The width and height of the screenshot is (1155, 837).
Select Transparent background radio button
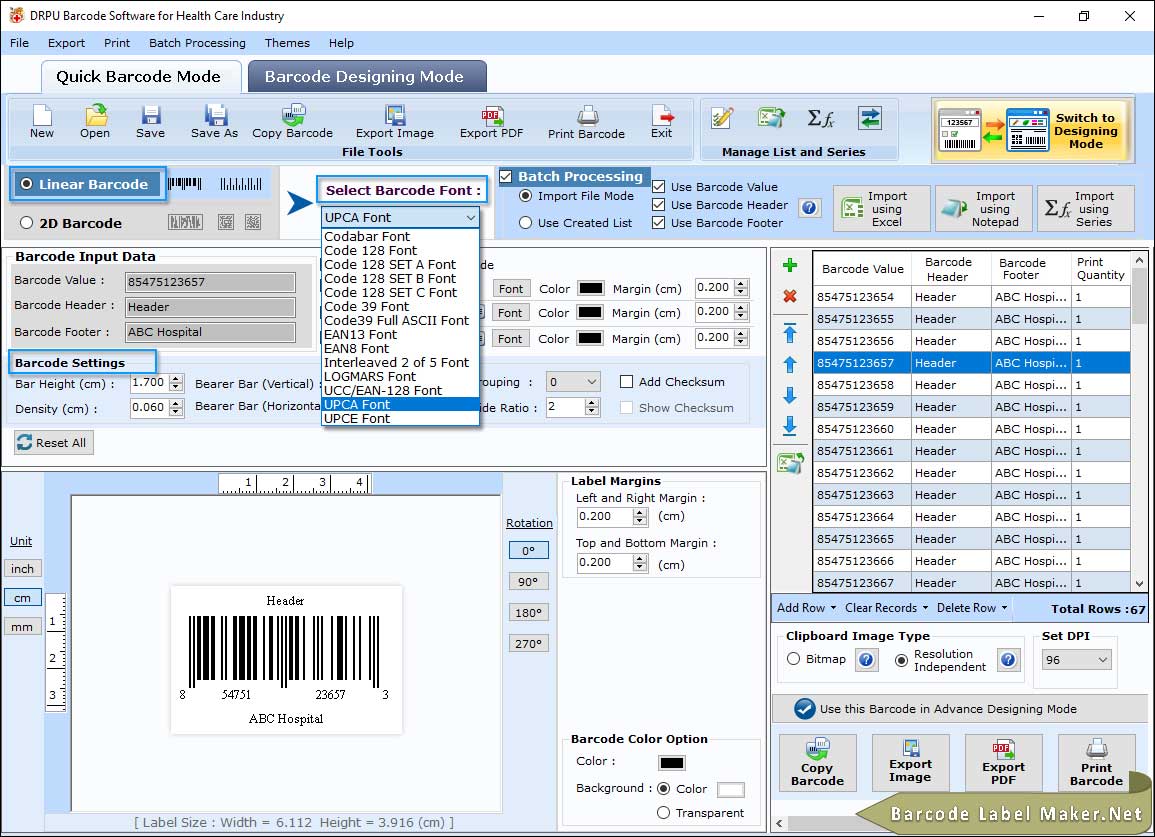(x=663, y=813)
